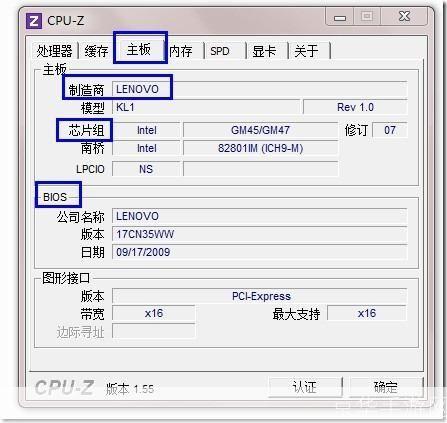Switch to the 处理器 tab
The height and width of the screenshot is (423, 447).
(54, 51)
